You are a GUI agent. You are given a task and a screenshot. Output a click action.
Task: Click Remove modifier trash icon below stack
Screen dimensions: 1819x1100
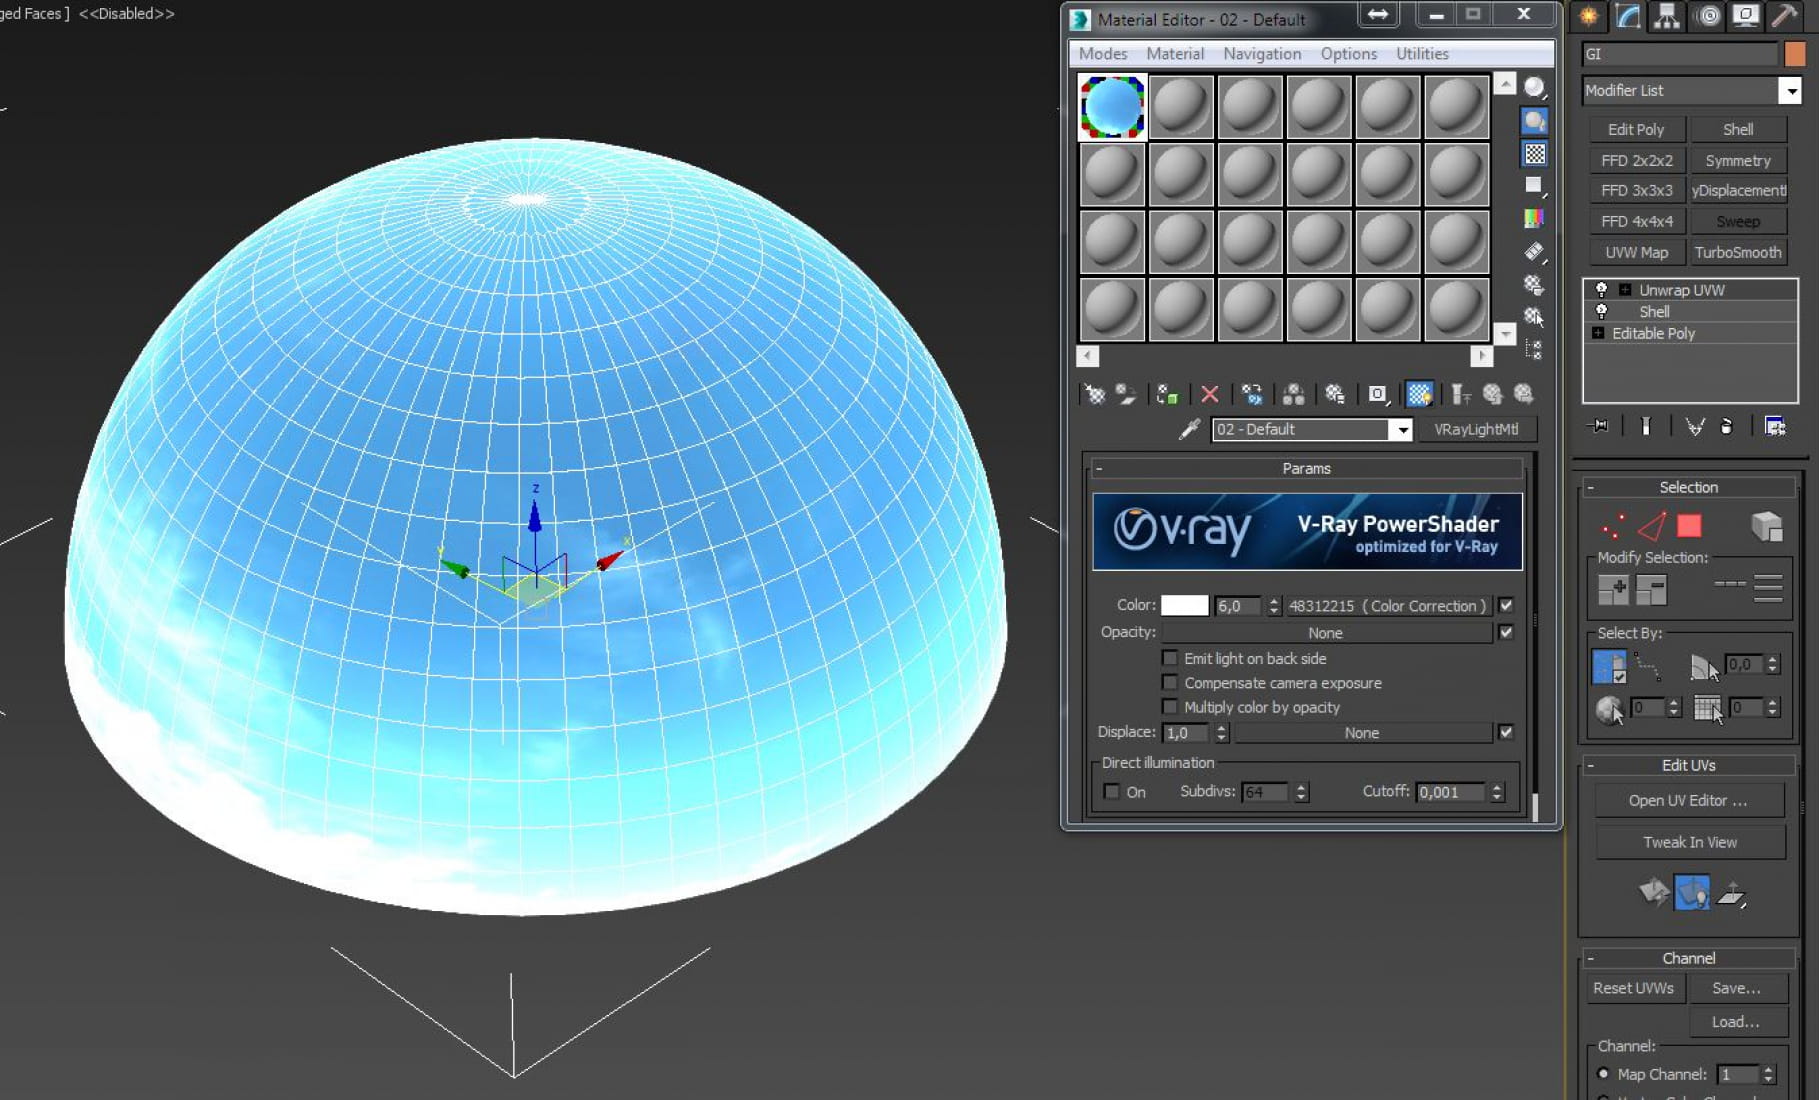pyautogui.click(x=1726, y=426)
